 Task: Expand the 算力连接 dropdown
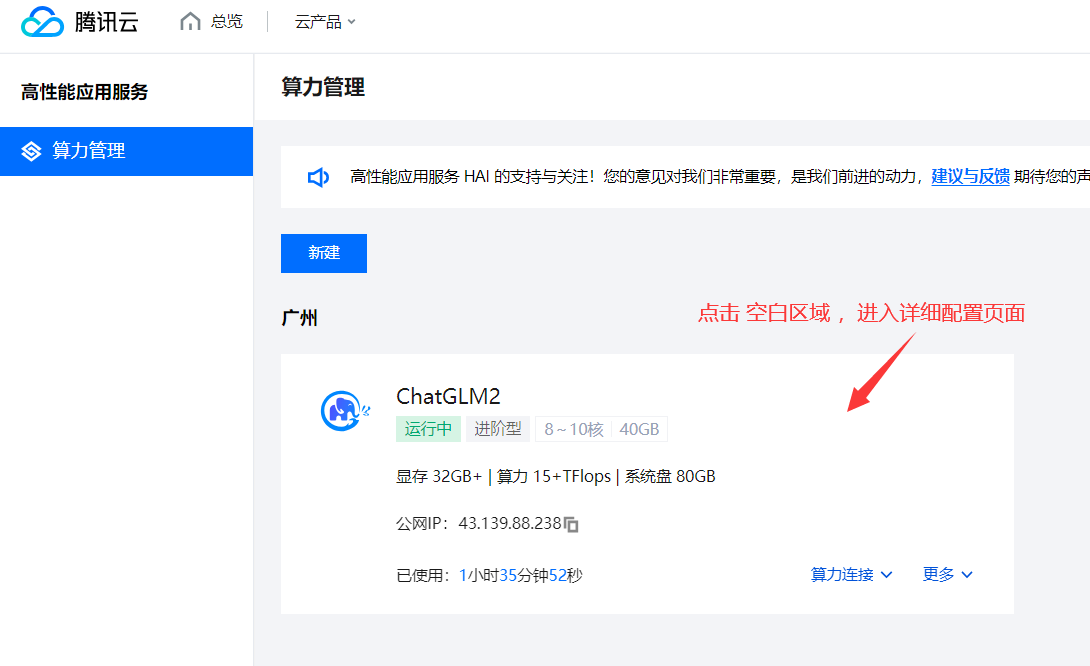coord(852,574)
